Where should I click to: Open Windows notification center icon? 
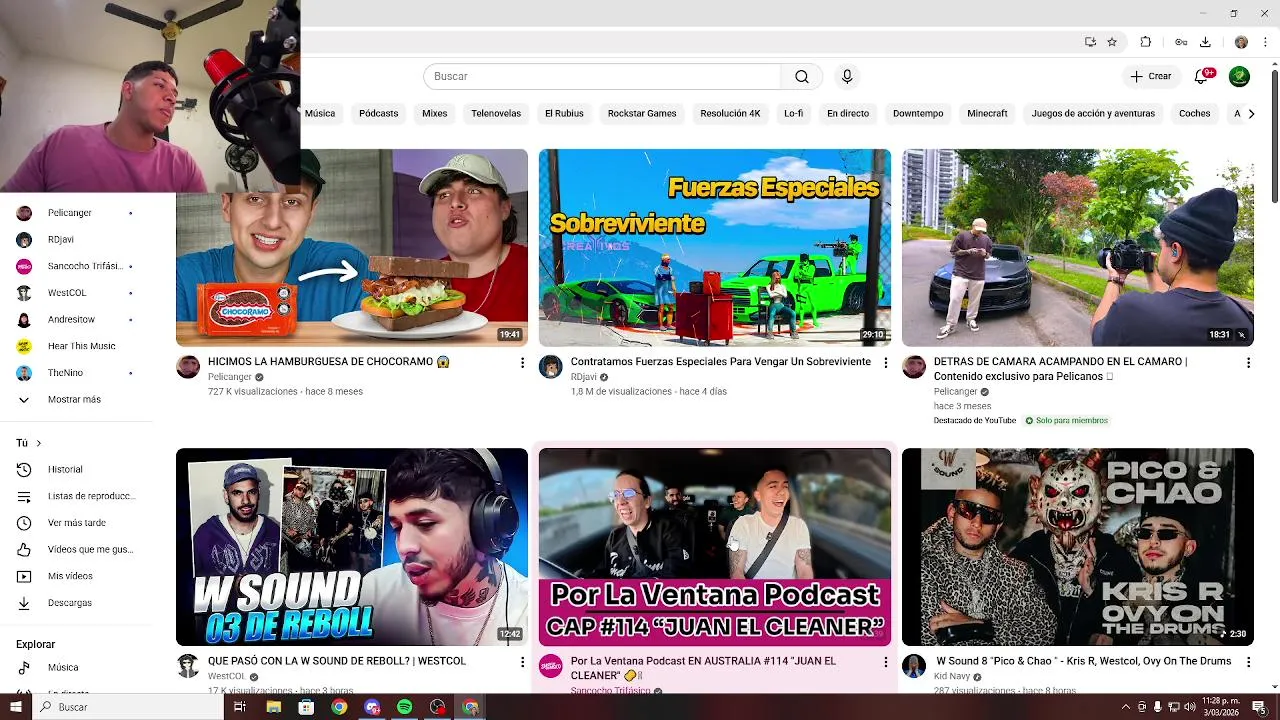click(x=1259, y=707)
